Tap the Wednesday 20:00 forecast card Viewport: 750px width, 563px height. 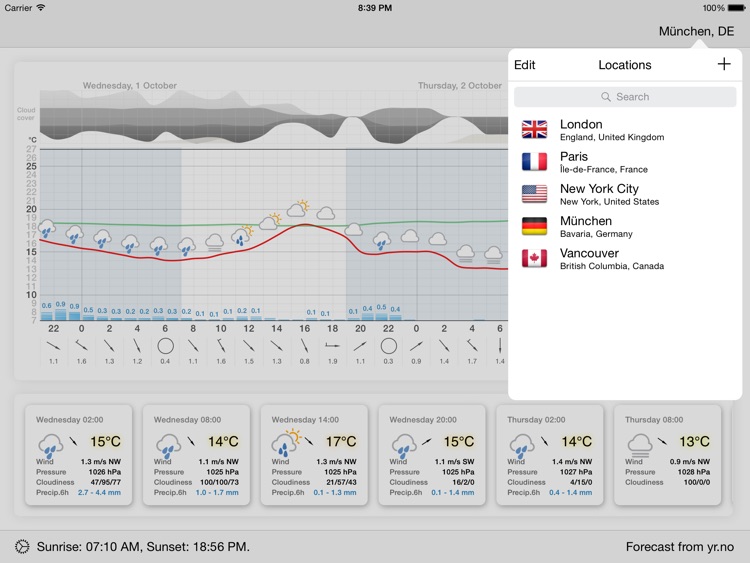pos(432,455)
